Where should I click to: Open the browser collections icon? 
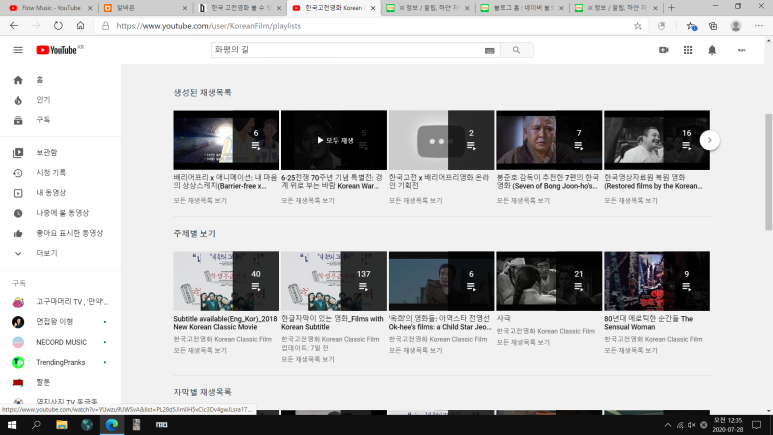713,26
